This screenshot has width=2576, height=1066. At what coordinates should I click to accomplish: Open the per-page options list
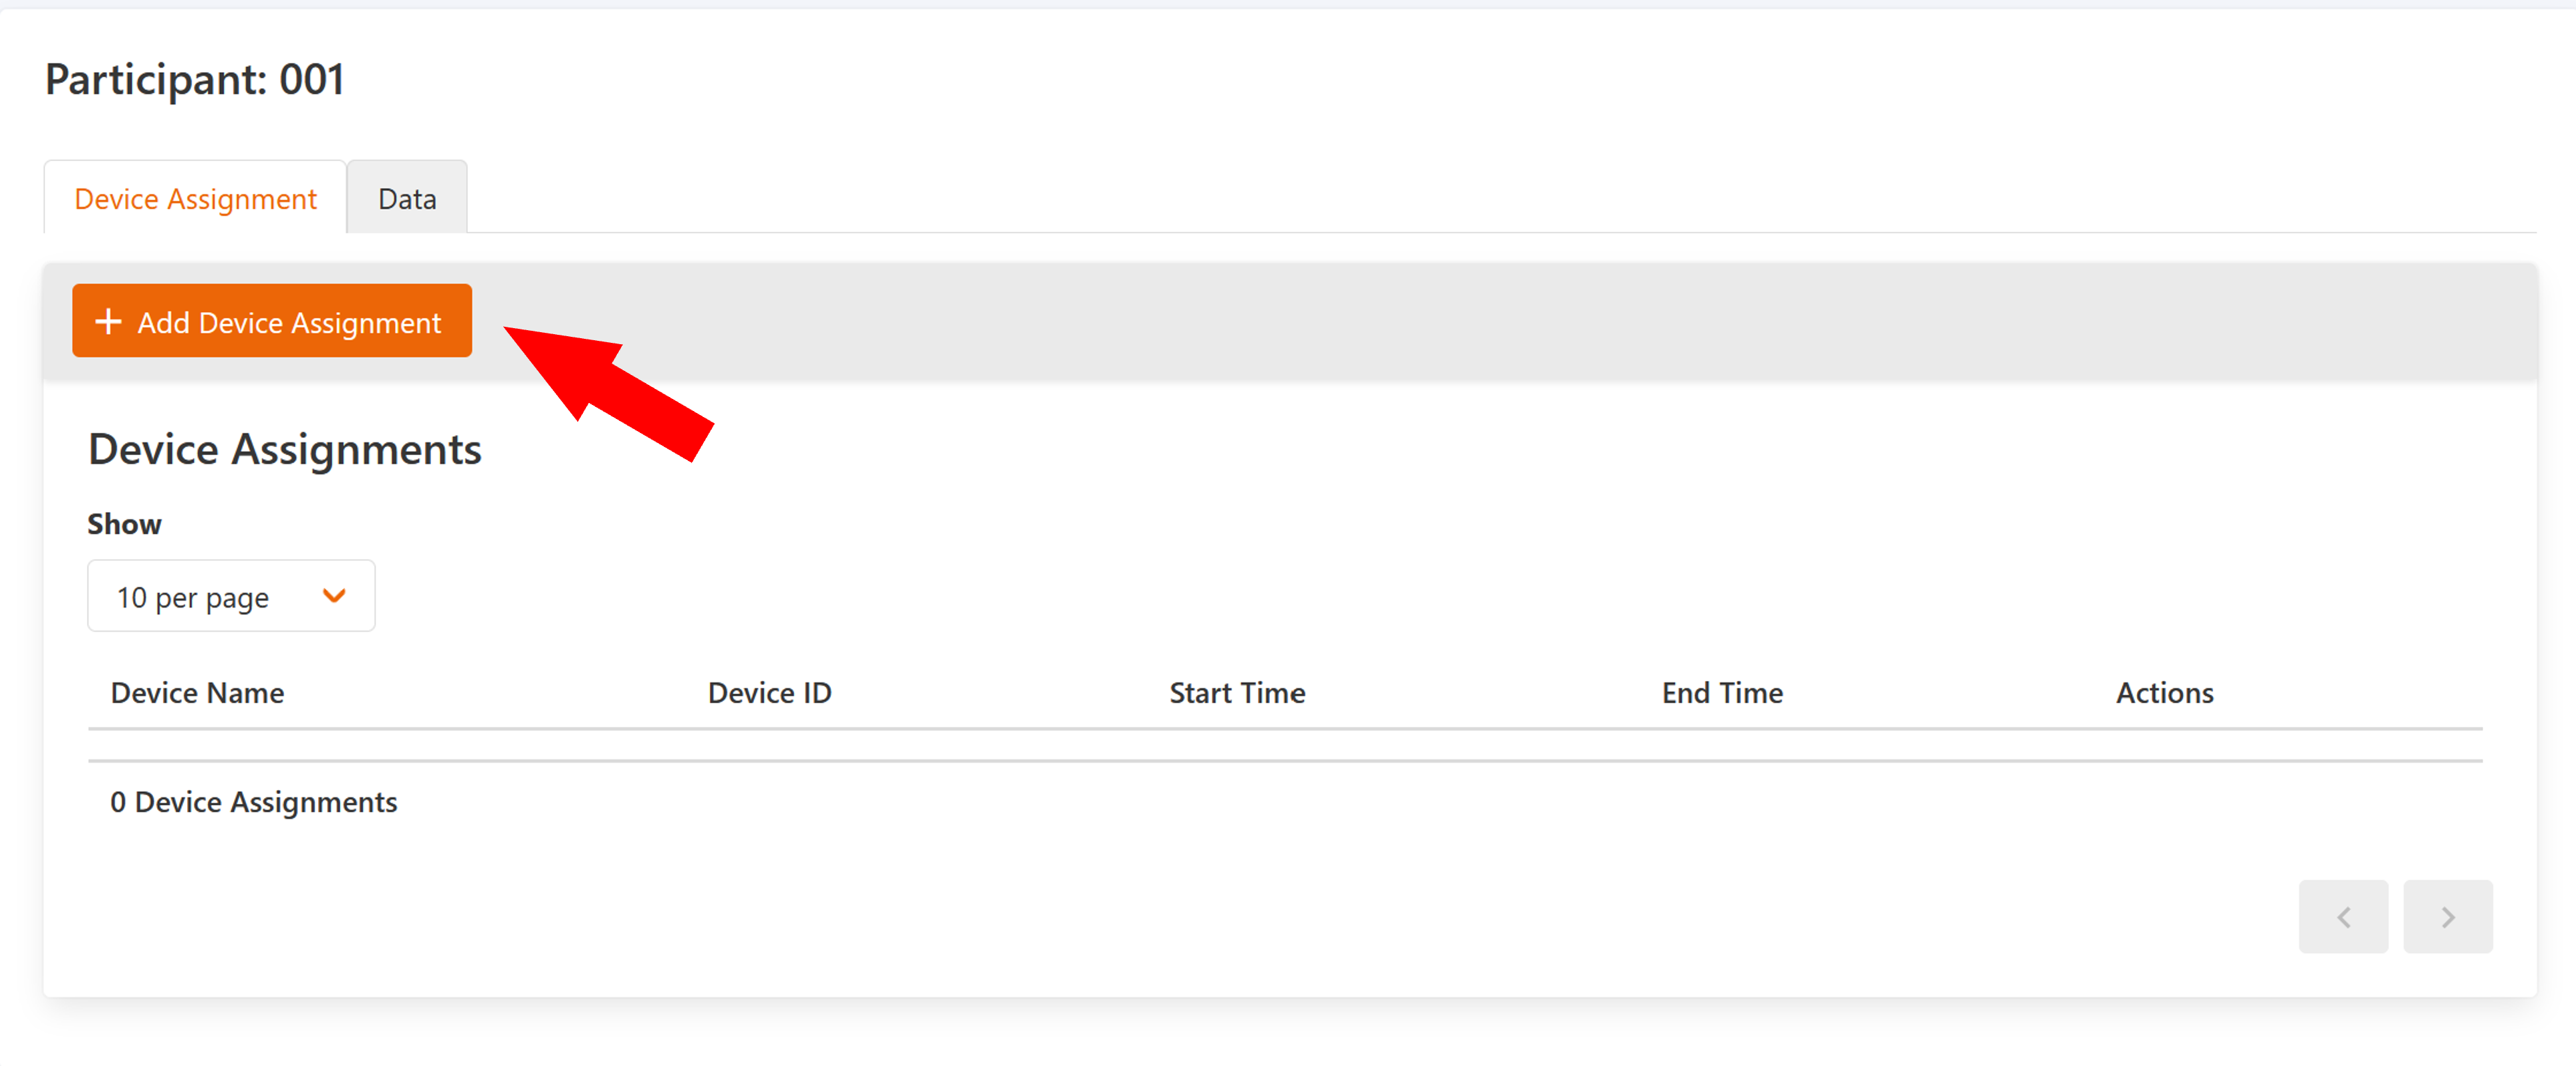(x=231, y=595)
